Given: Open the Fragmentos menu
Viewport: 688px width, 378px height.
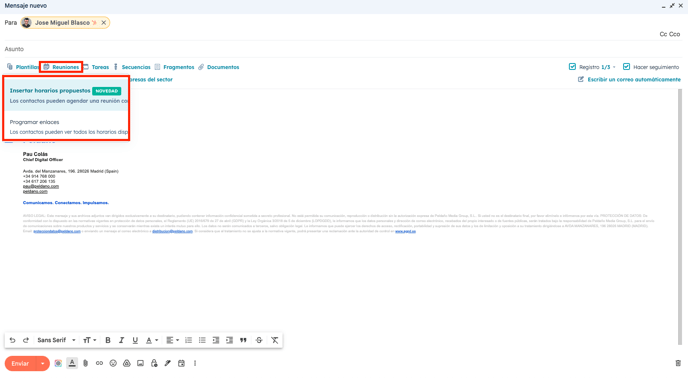Looking at the screenshot, I should (x=174, y=67).
